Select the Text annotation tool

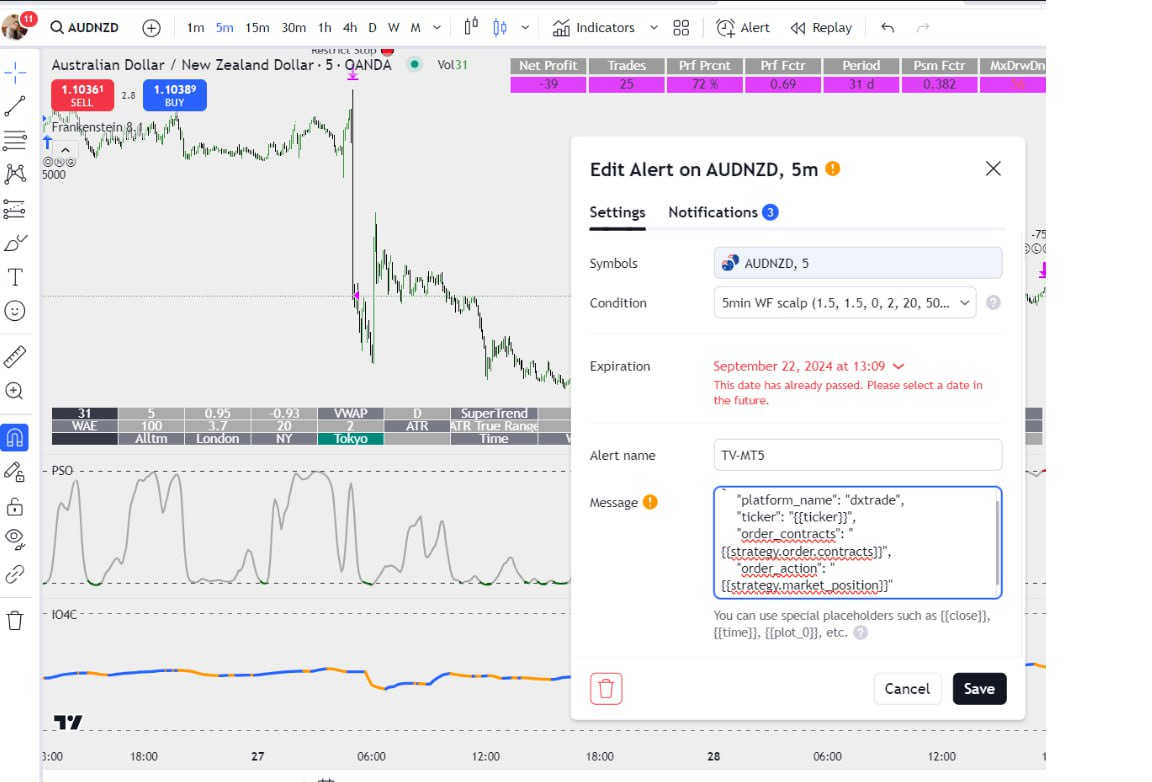(x=15, y=277)
